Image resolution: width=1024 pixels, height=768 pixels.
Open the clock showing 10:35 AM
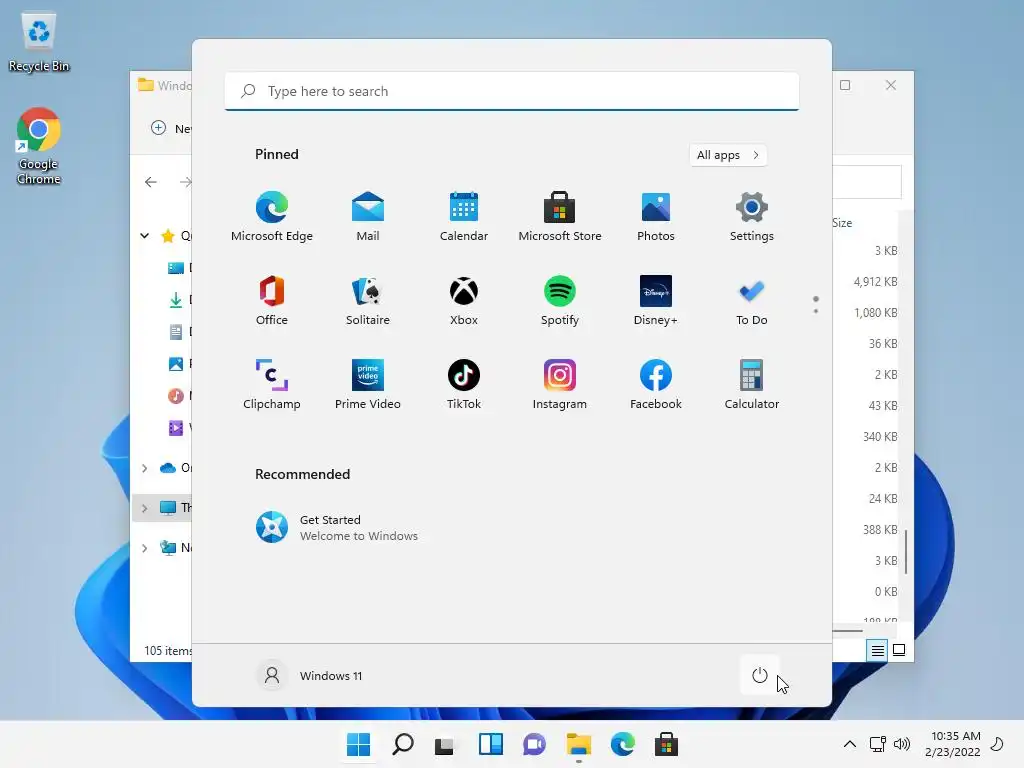(x=953, y=744)
